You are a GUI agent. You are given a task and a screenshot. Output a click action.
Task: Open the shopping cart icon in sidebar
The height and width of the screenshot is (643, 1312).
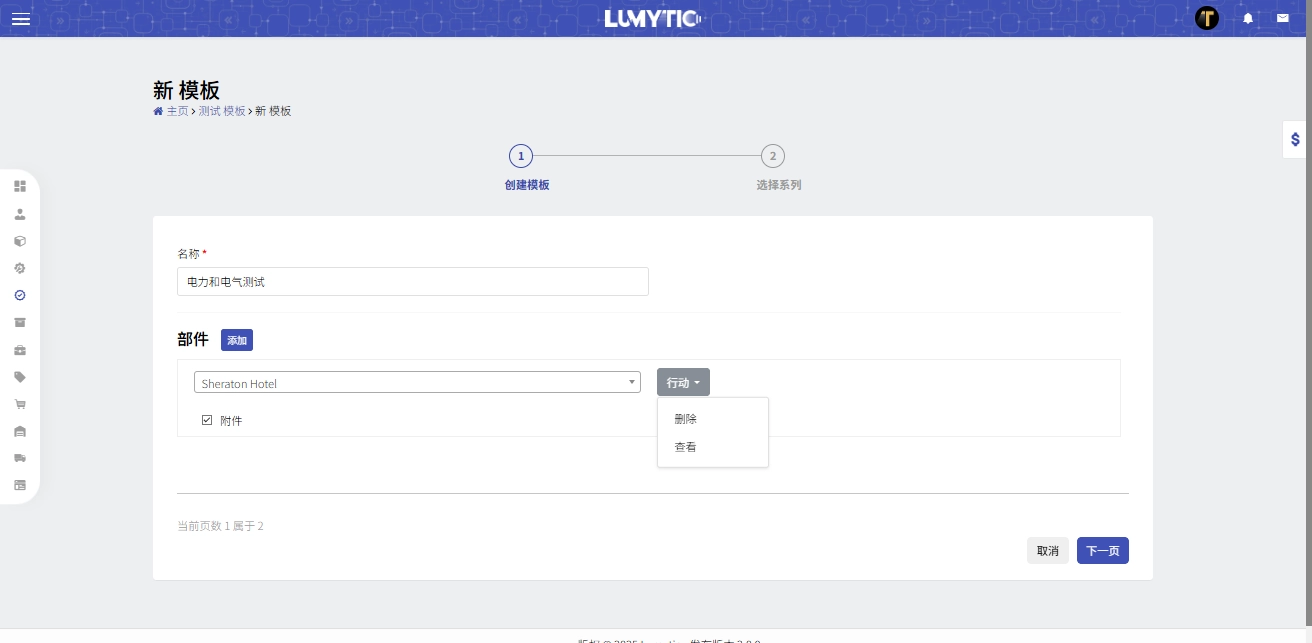click(x=20, y=404)
